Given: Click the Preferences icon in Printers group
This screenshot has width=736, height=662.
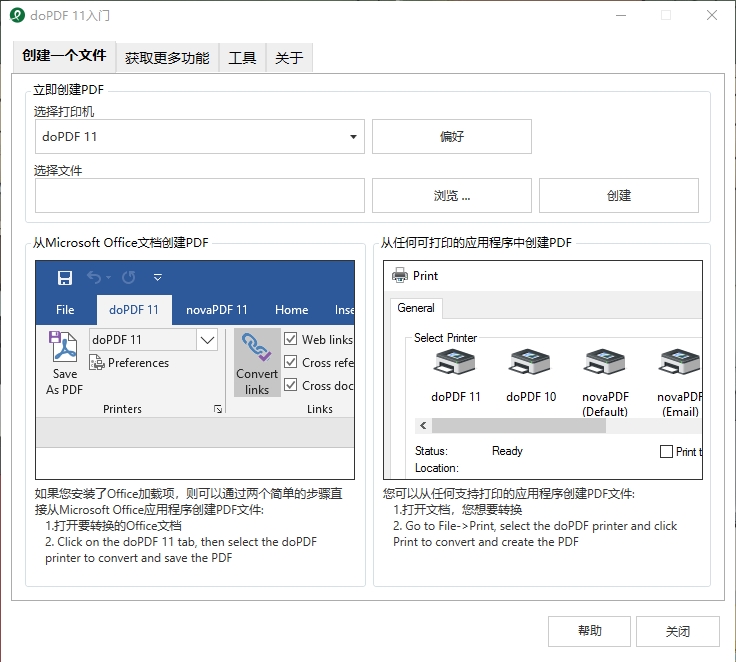Looking at the screenshot, I should [98, 363].
